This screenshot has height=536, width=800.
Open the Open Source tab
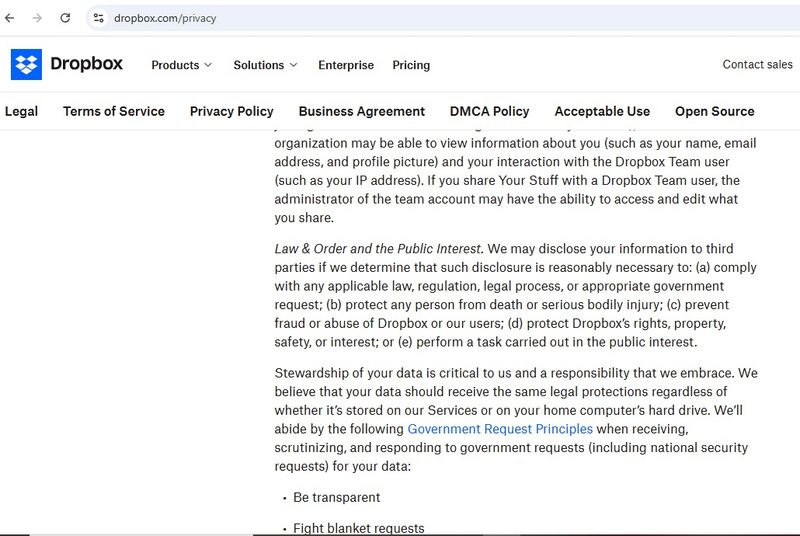pos(714,111)
